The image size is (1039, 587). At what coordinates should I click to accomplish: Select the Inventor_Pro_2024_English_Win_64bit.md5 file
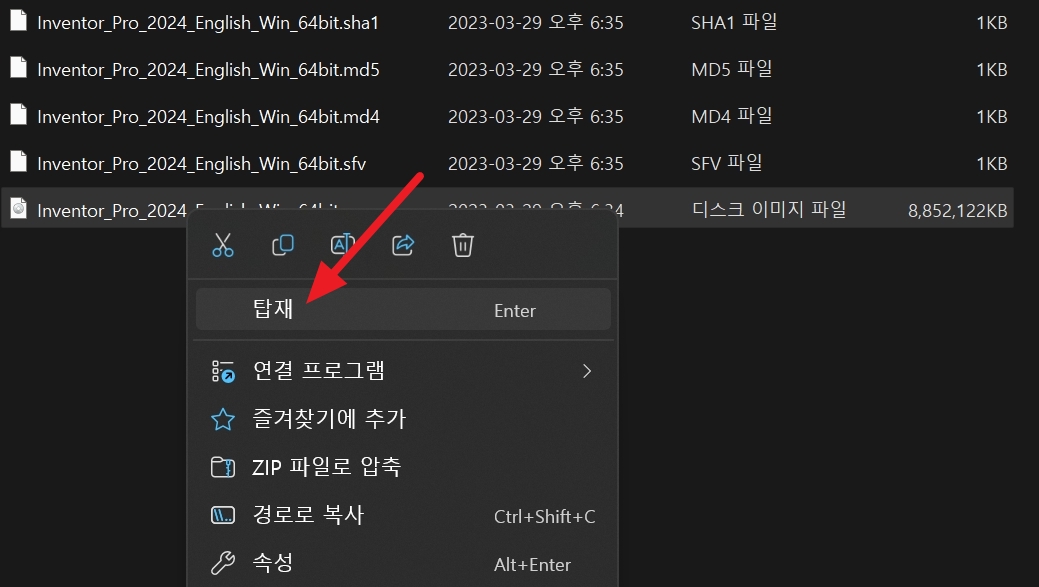point(208,70)
